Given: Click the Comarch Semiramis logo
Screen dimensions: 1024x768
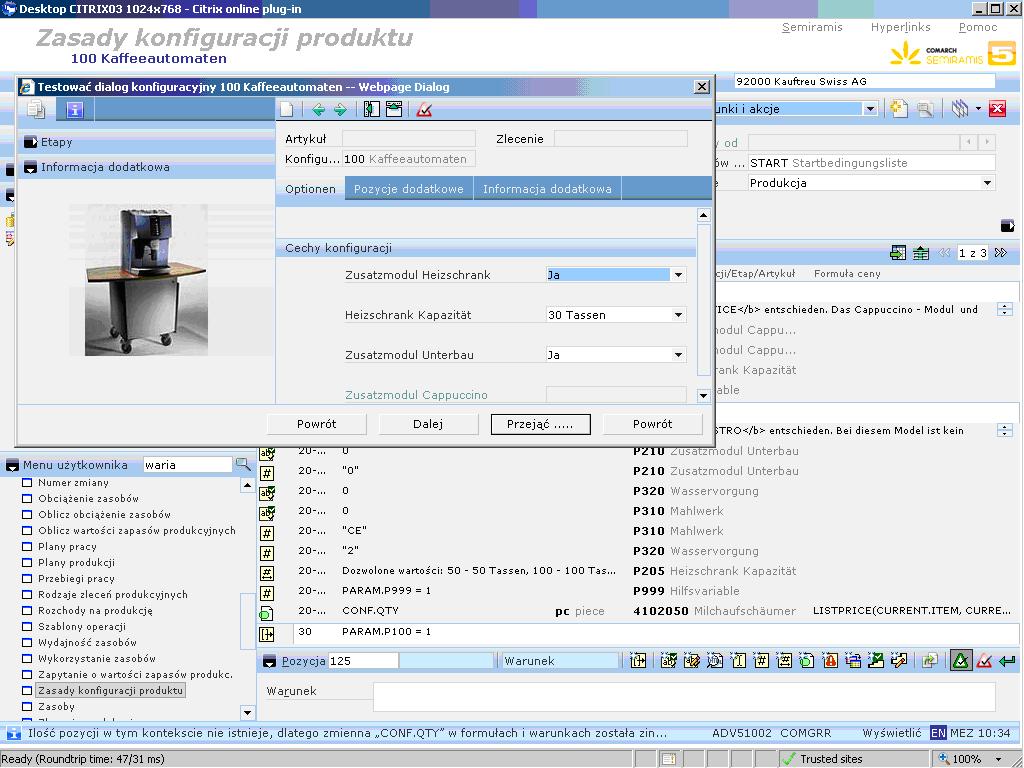Looking at the screenshot, I should pyautogui.click(x=953, y=54).
